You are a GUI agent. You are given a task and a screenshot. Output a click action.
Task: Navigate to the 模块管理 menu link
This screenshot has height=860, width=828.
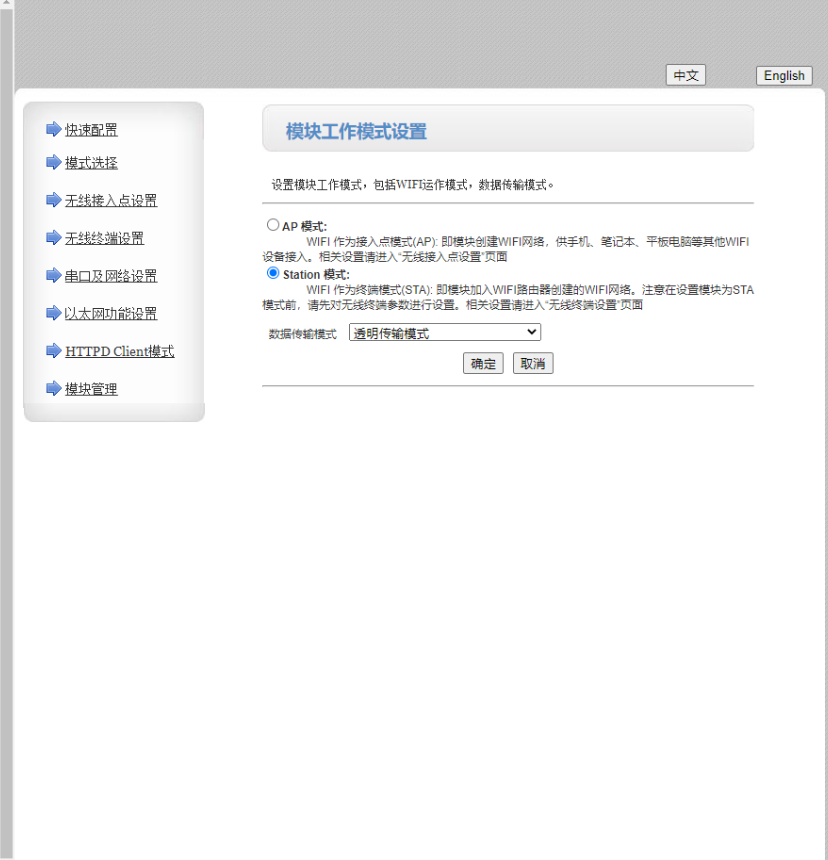point(91,389)
